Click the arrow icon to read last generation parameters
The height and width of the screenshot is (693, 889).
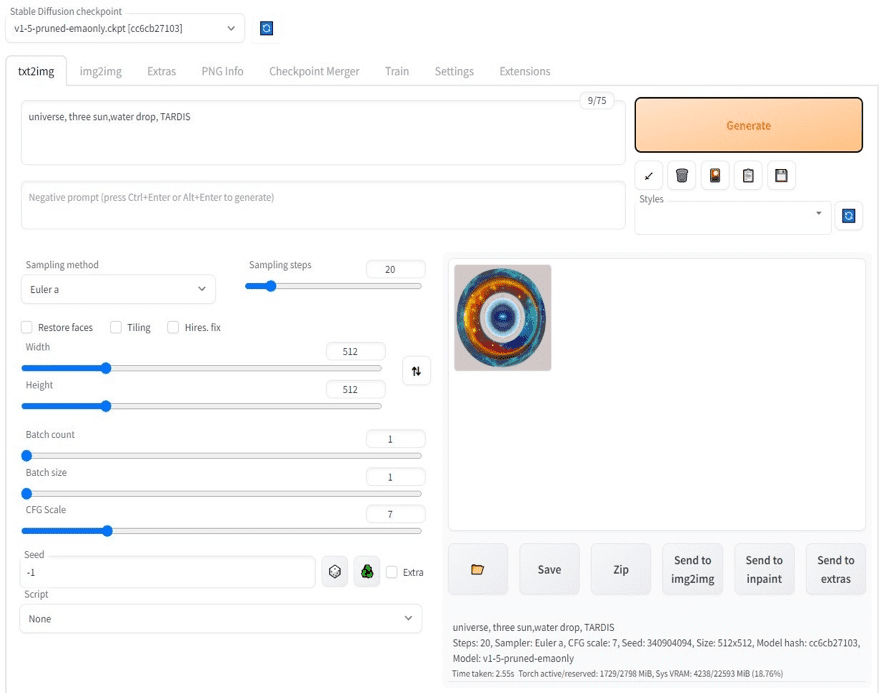click(648, 176)
